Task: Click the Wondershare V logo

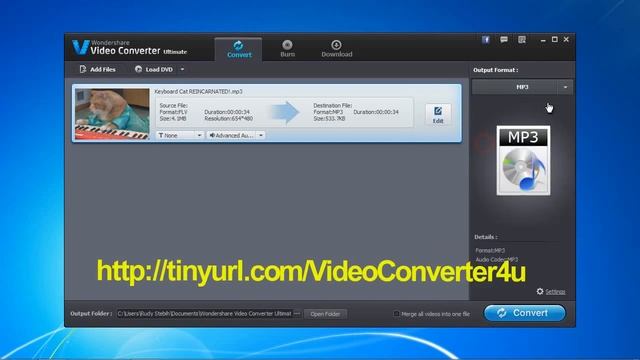Action: [80, 47]
